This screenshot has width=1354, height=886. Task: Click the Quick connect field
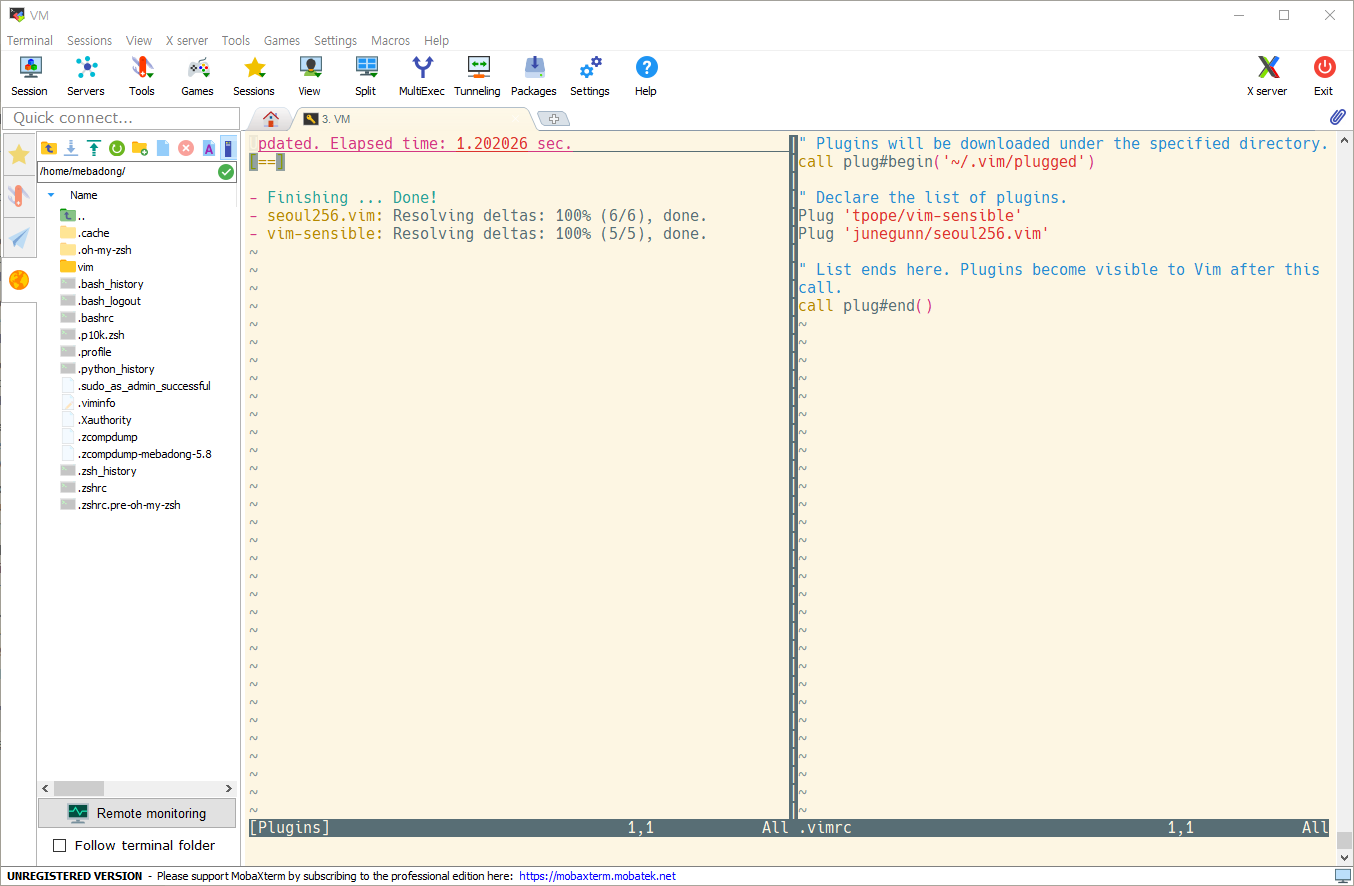pyautogui.click(x=121, y=118)
